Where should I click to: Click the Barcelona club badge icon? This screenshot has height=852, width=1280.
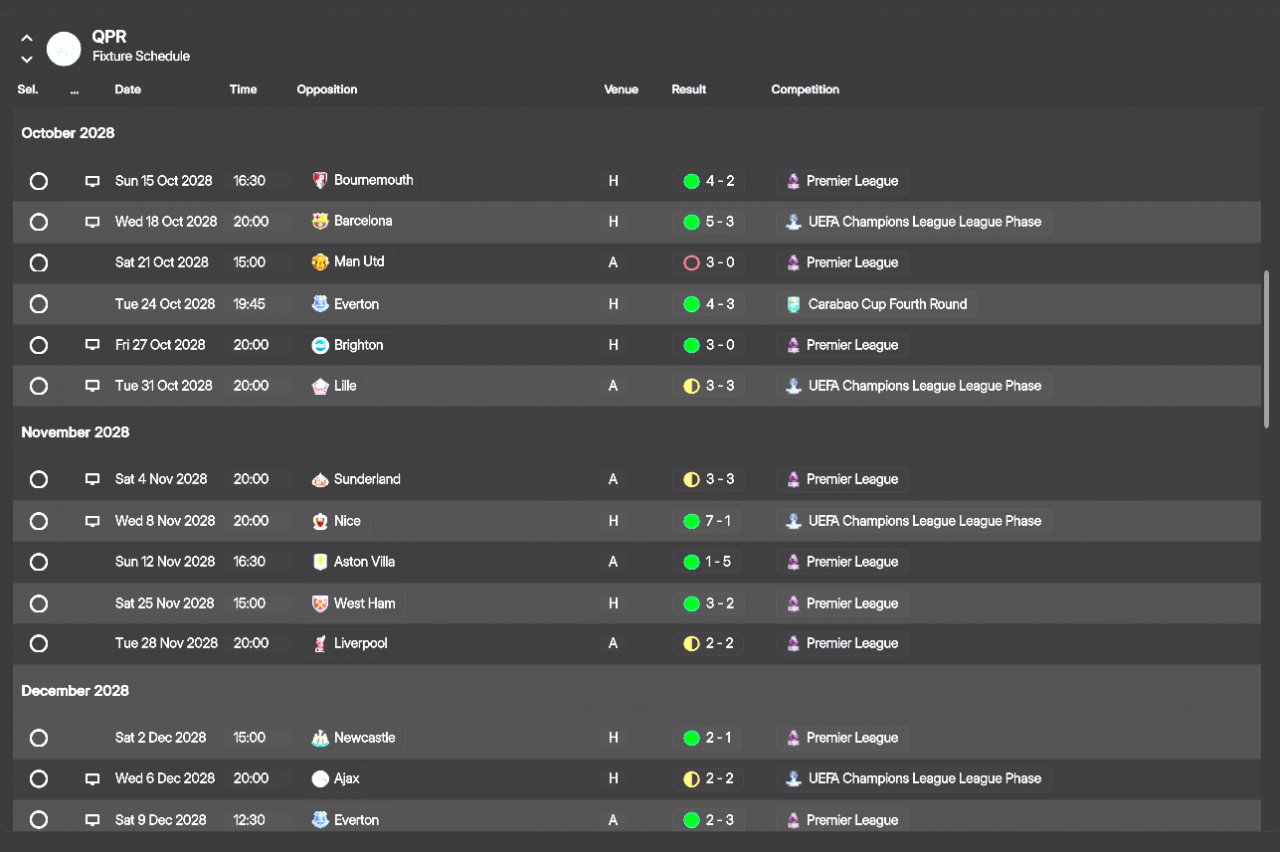(x=320, y=221)
